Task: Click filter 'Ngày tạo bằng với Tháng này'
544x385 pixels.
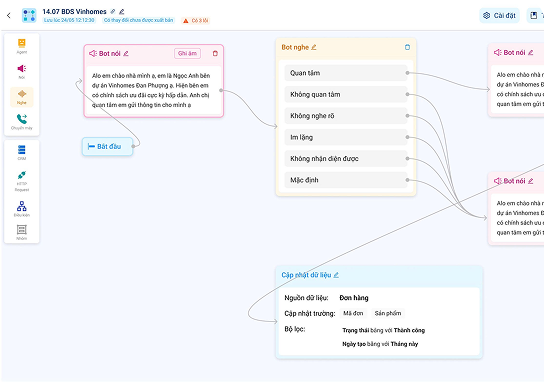Action: pyautogui.click(x=380, y=344)
